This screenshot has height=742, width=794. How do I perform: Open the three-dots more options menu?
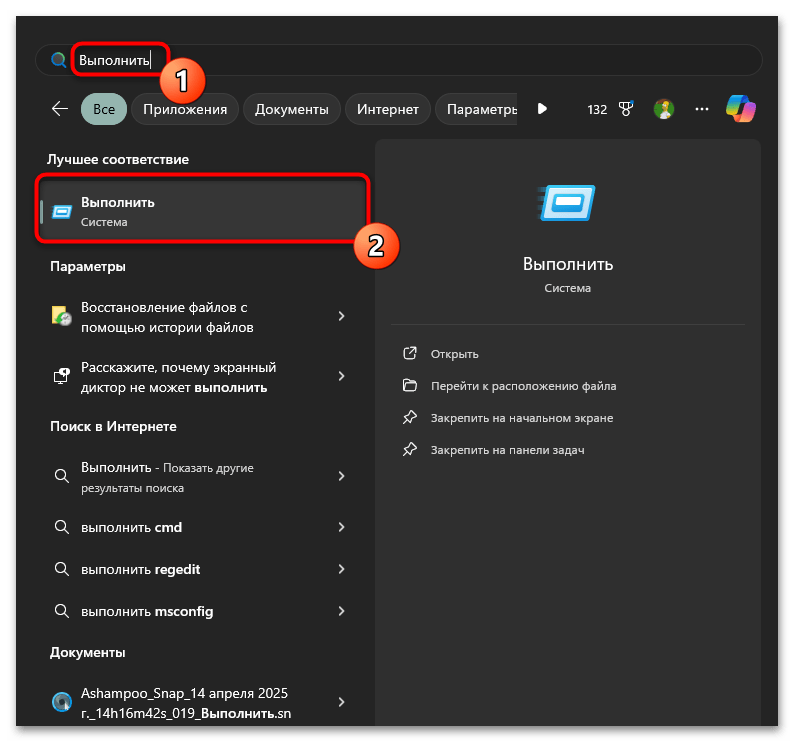pos(701,109)
